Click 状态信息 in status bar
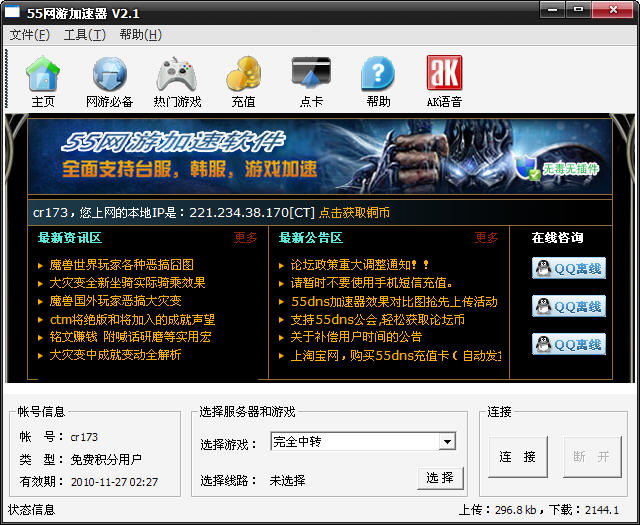Screen dimensions: 640x525 coord(31,510)
